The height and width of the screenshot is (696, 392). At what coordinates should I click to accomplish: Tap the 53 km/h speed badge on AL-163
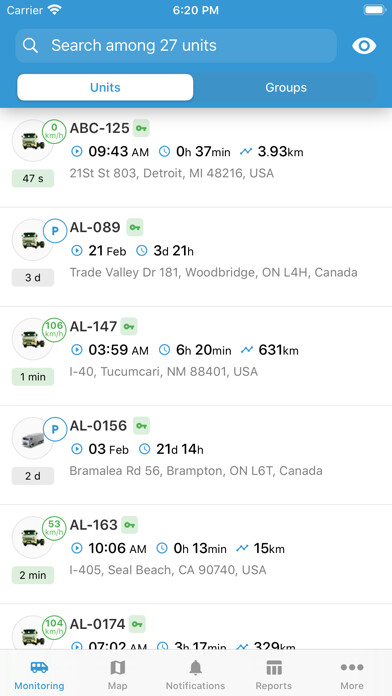tap(54, 529)
